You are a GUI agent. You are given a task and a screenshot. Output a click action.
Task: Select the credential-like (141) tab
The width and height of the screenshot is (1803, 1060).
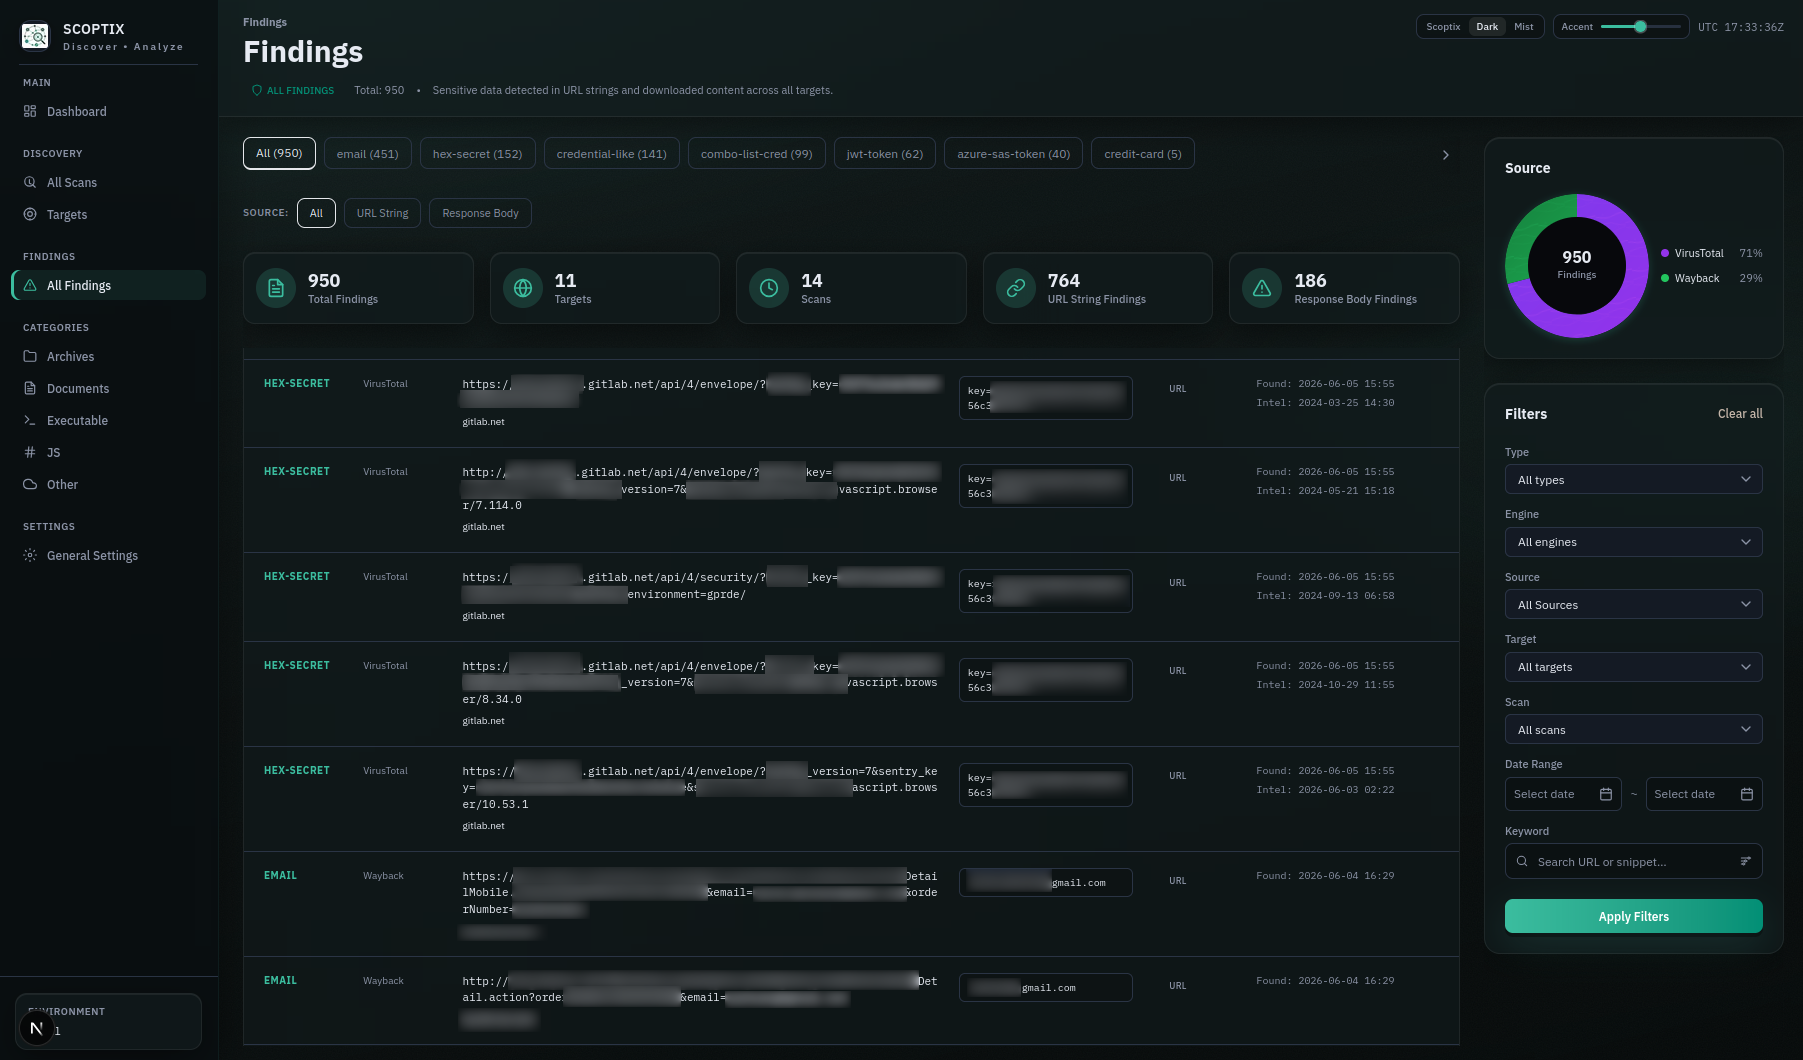click(611, 154)
